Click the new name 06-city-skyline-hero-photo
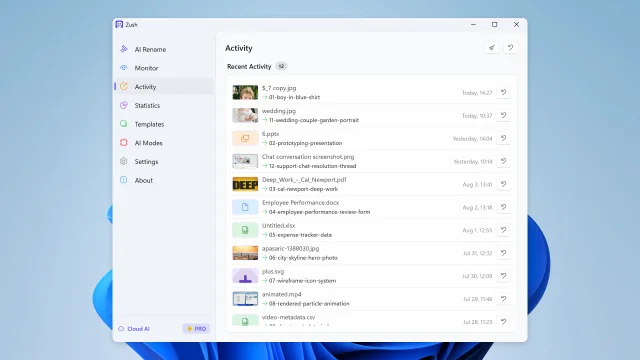This screenshot has width=640, height=360. click(303, 258)
